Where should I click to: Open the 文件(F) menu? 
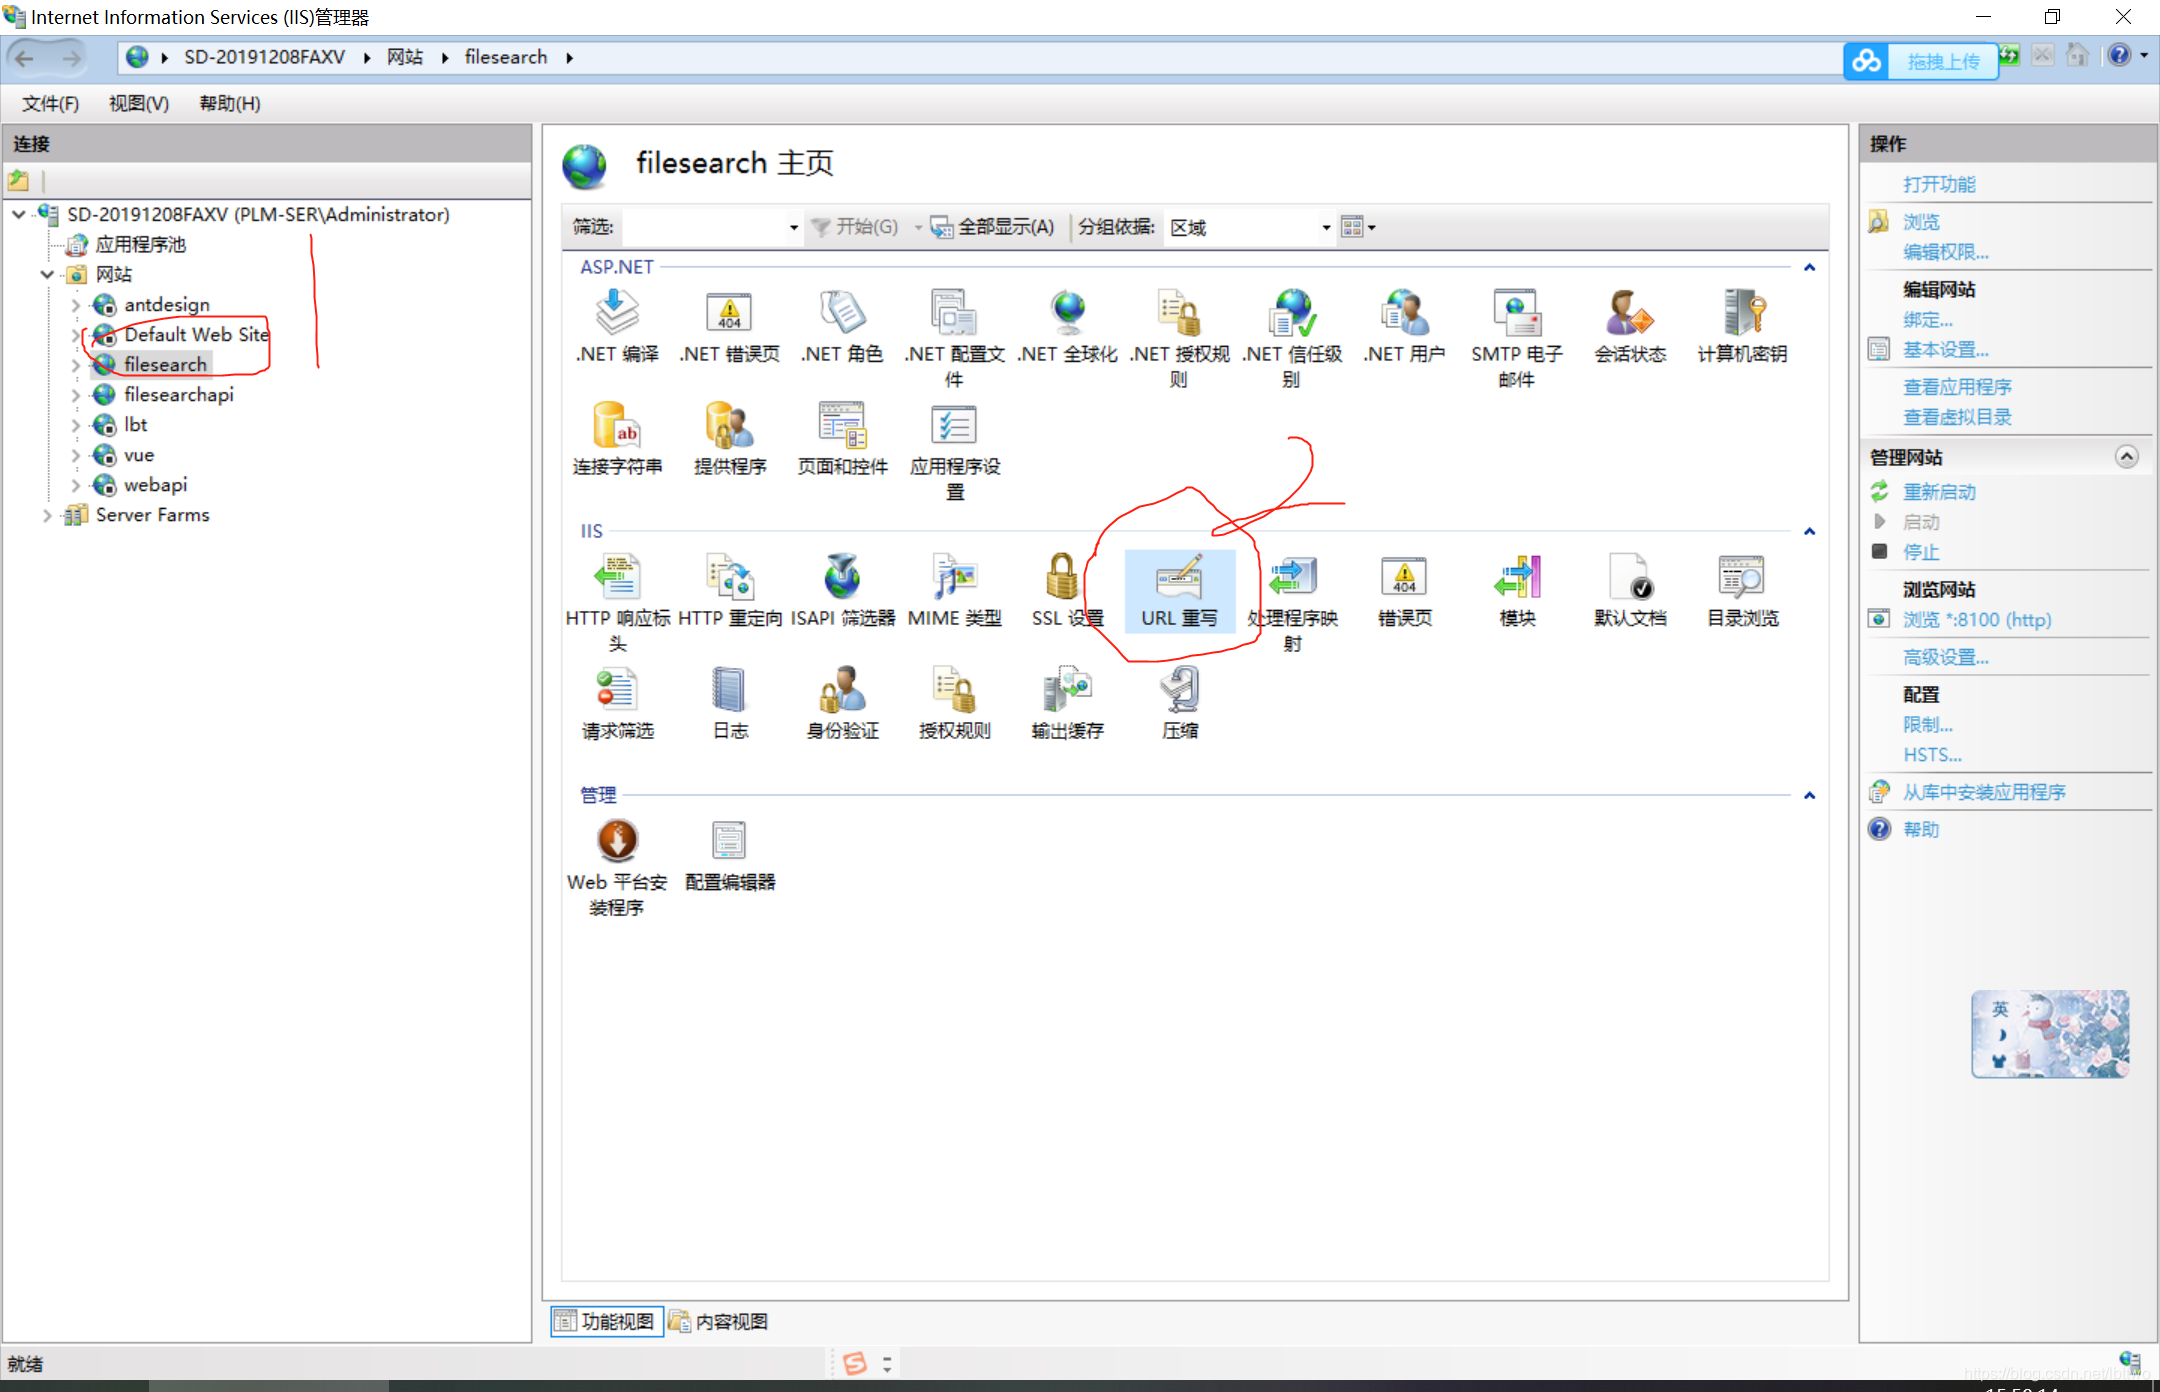[51, 103]
